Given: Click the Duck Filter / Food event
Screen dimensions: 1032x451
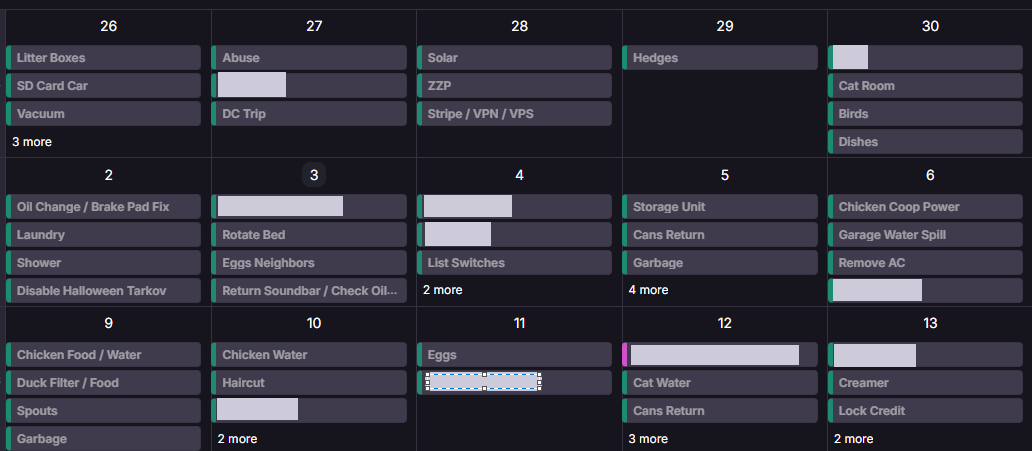Looking at the screenshot, I should [x=104, y=383].
